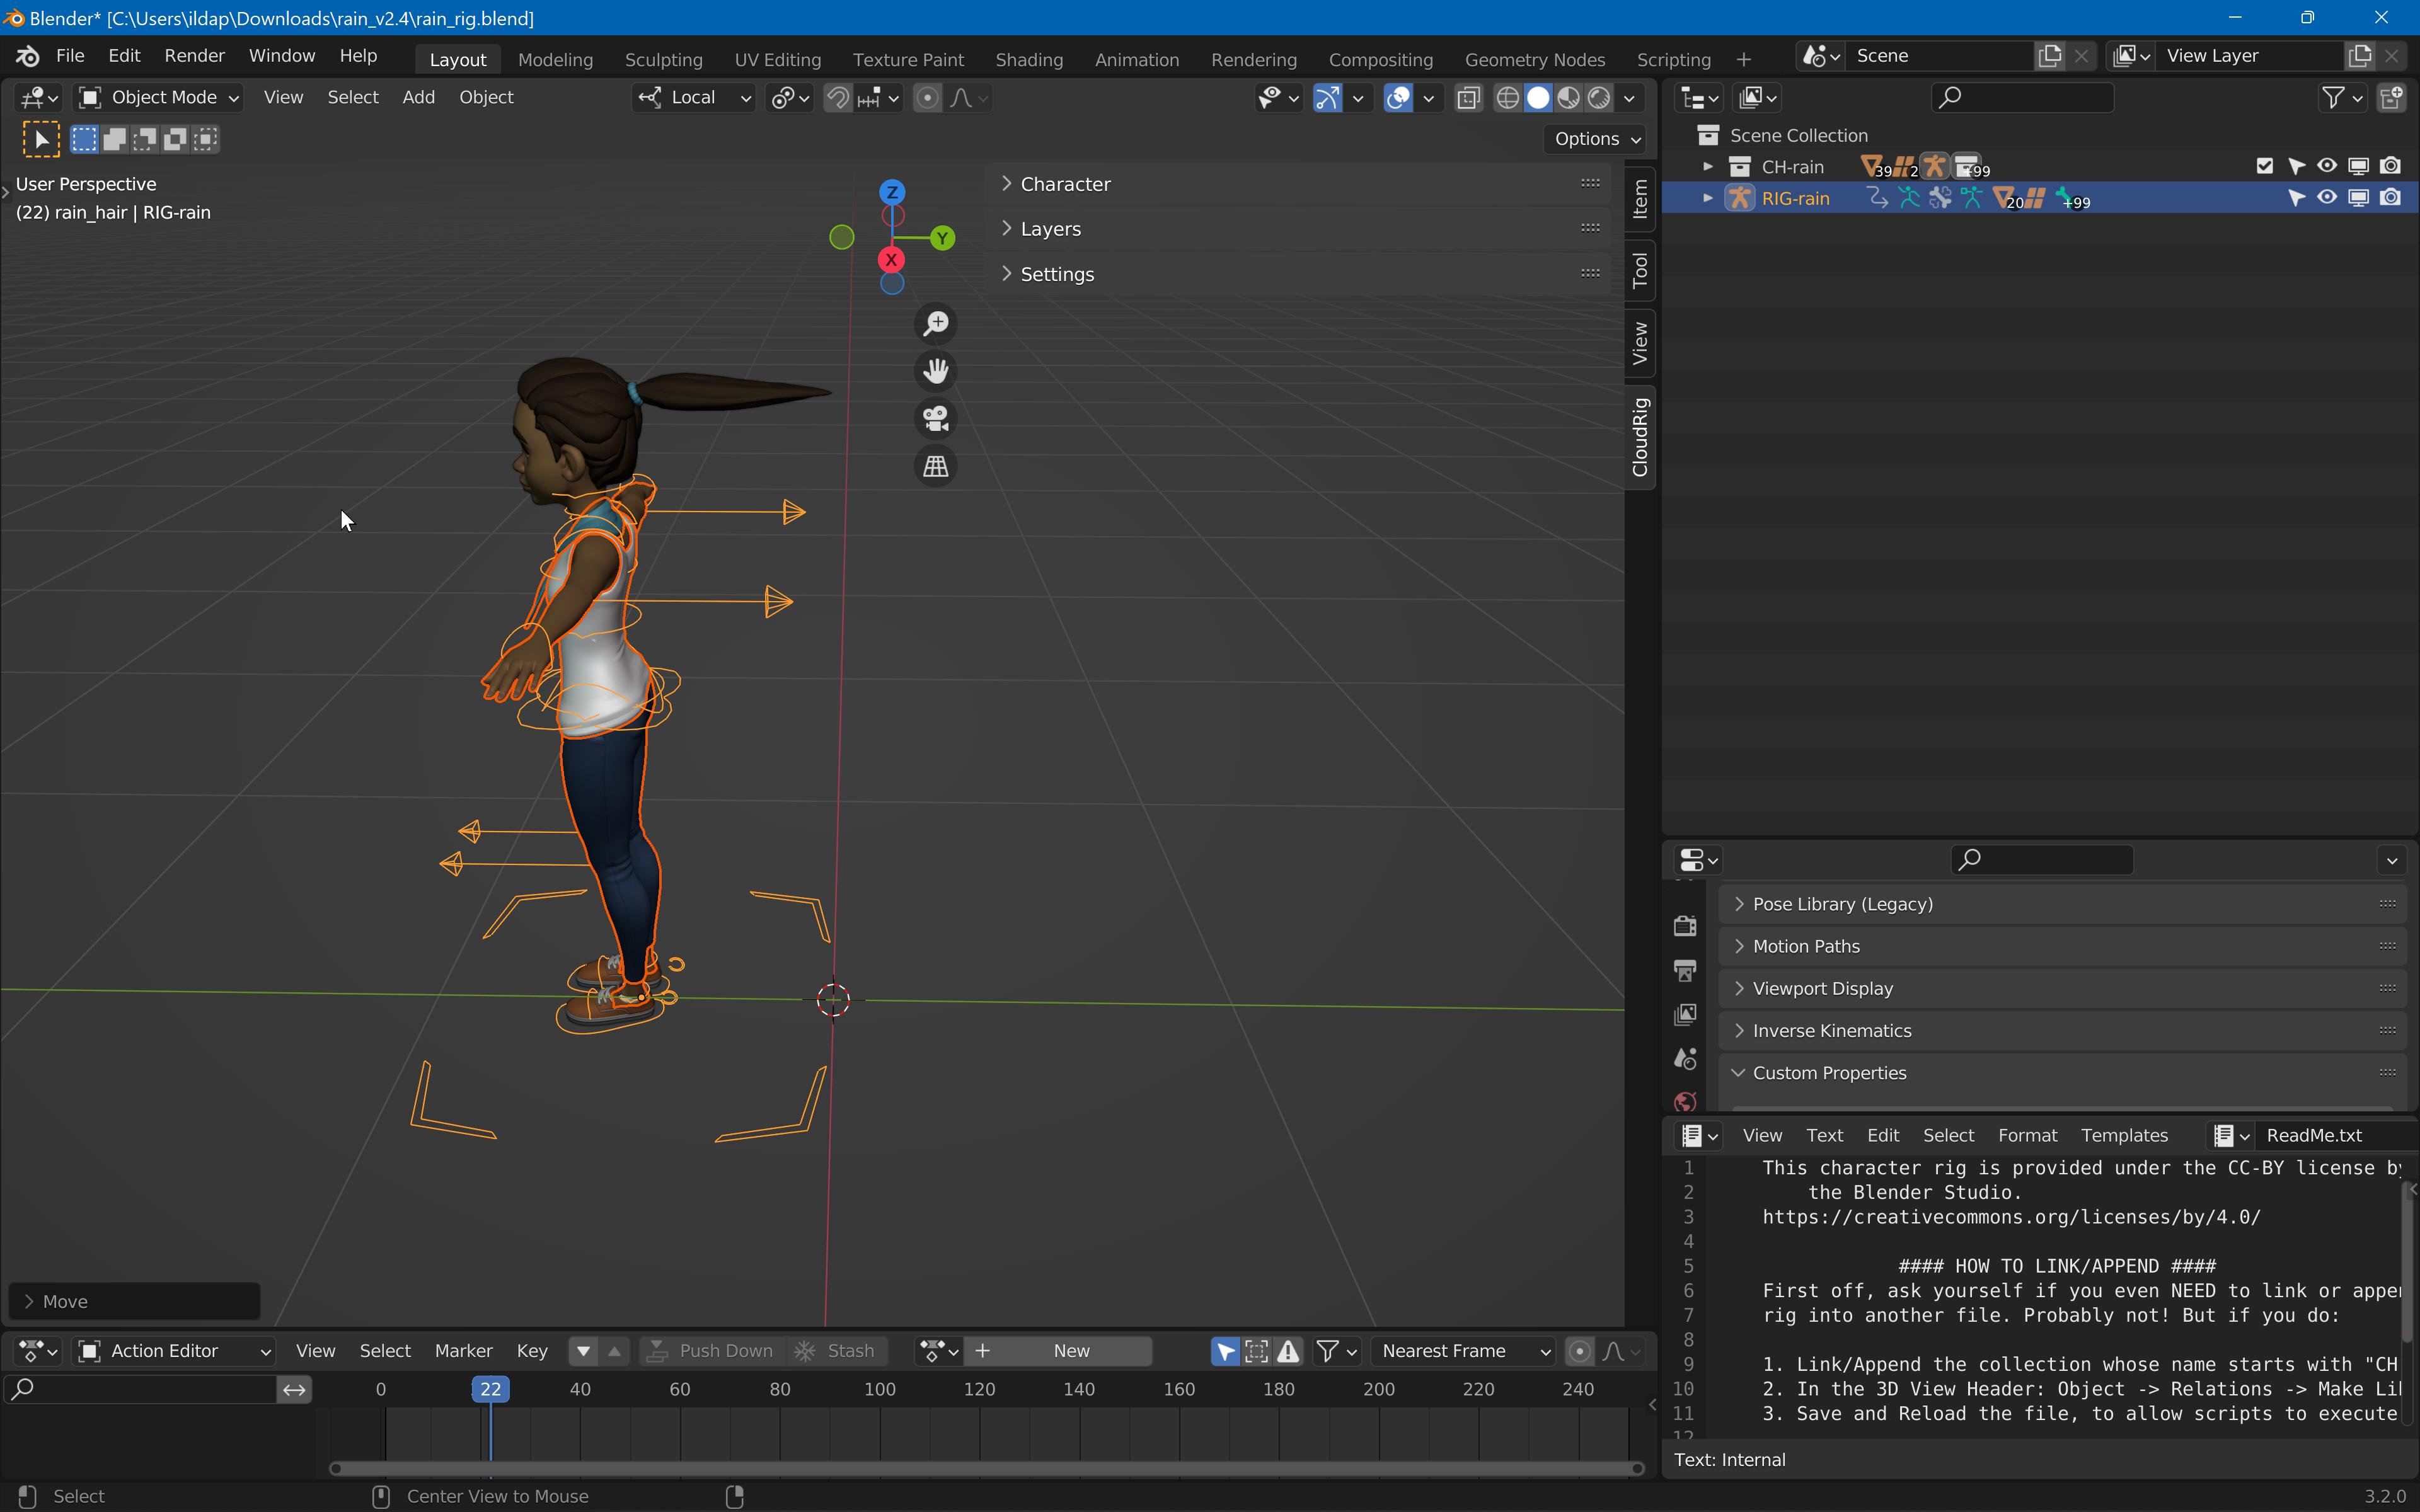Click the X axis on navigation gizmo
2420x1512 pixels.
pyautogui.click(x=891, y=260)
